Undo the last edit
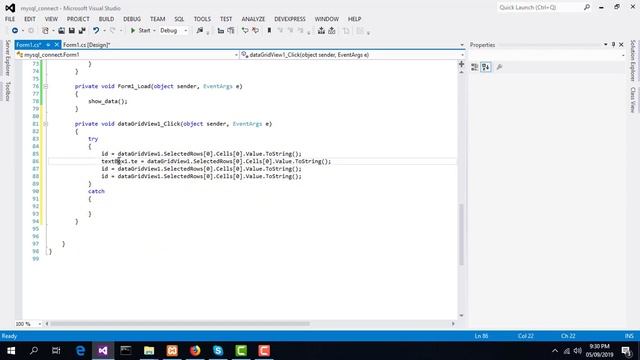 pos(96,31)
